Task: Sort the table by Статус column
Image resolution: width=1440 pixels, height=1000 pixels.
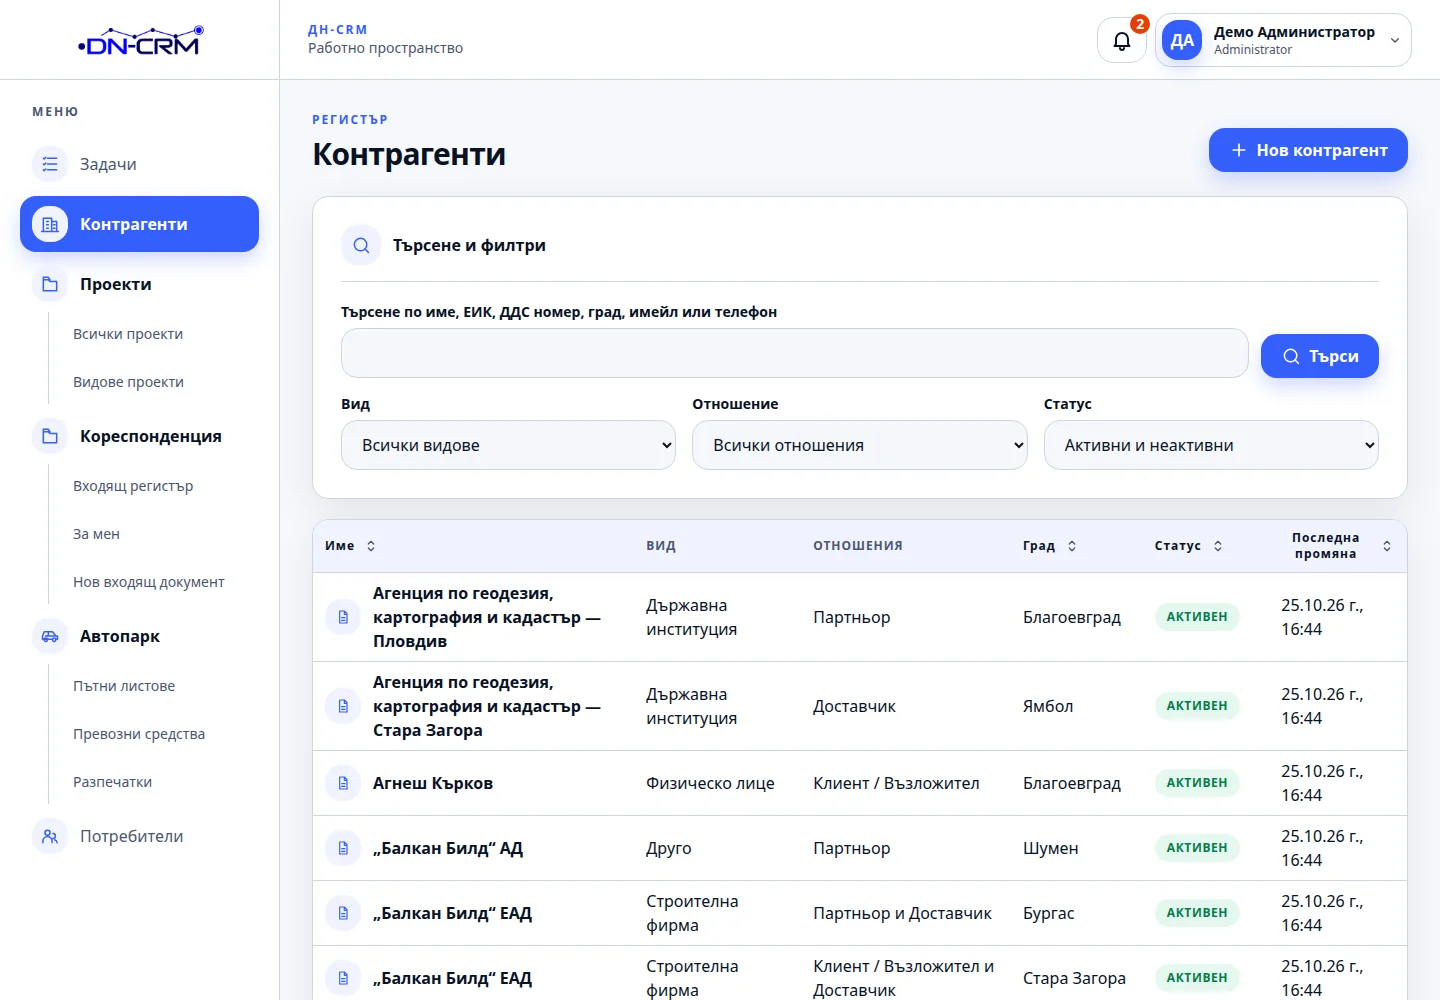Action: pyautogui.click(x=1189, y=546)
